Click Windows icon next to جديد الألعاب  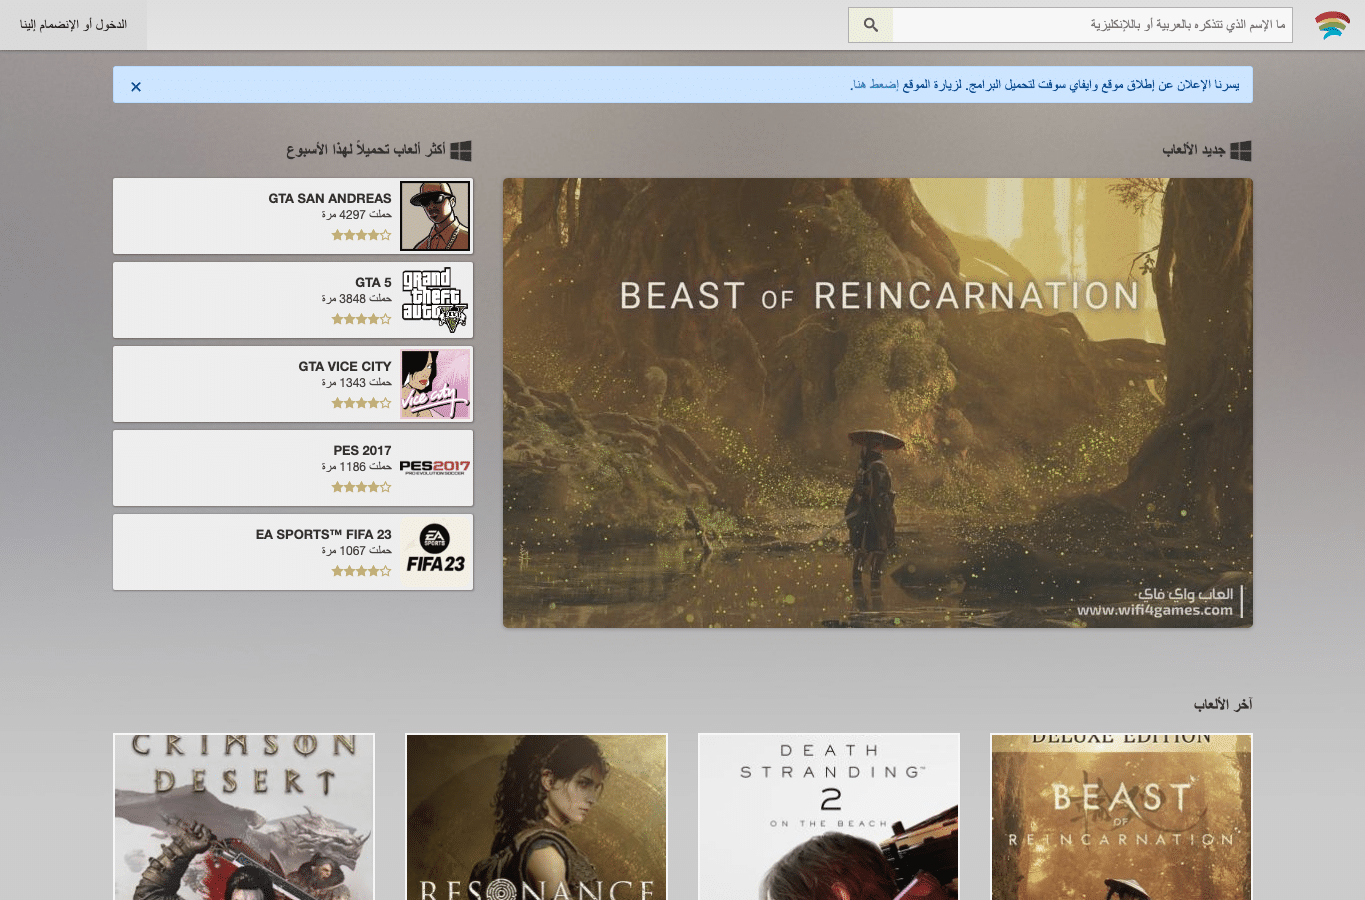click(x=1241, y=151)
